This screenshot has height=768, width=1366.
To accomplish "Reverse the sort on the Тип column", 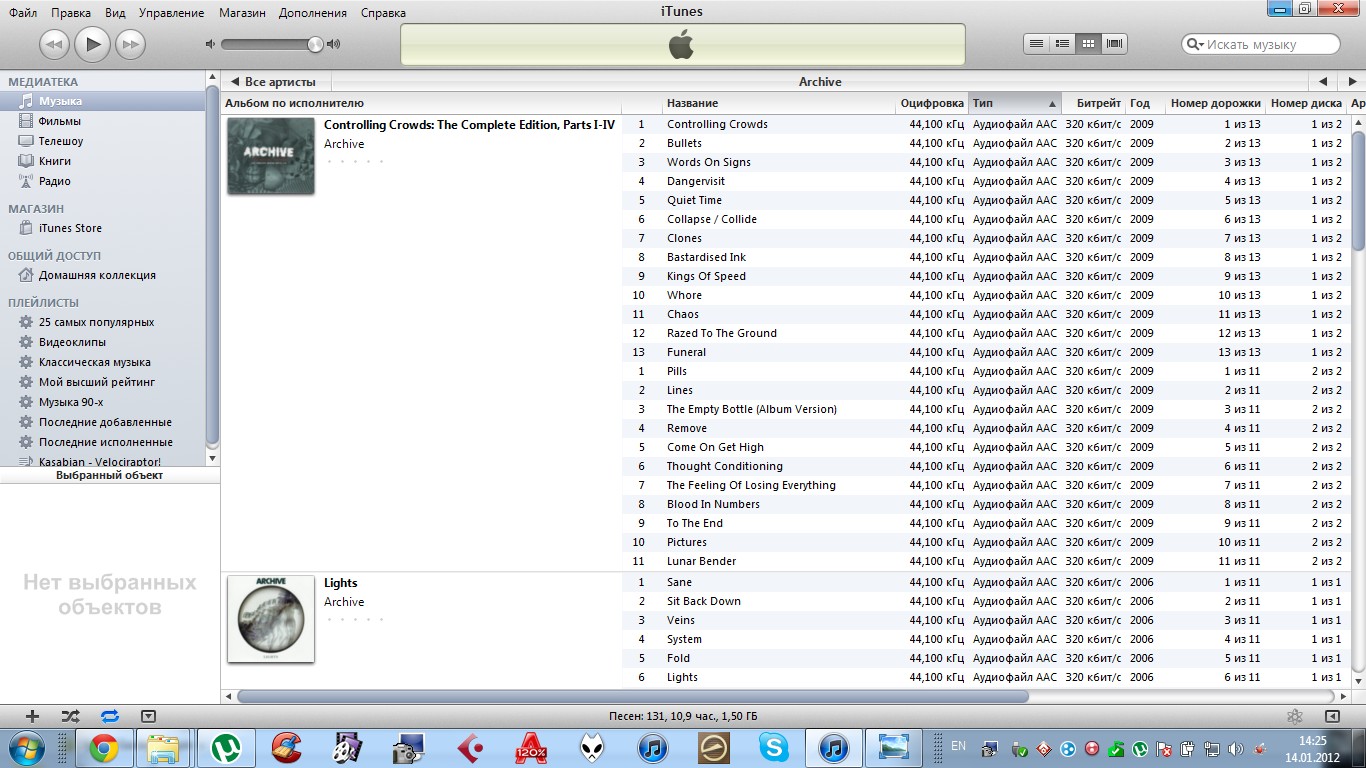I will [x=1014, y=103].
